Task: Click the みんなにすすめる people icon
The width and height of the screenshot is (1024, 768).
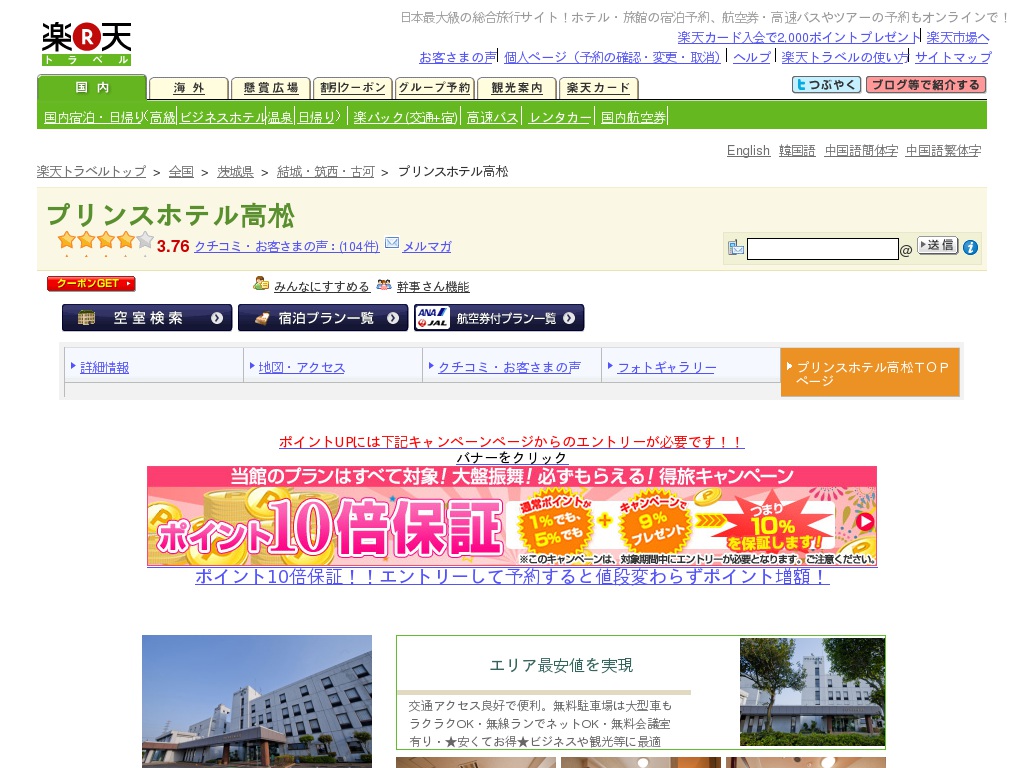Action: tap(261, 284)
